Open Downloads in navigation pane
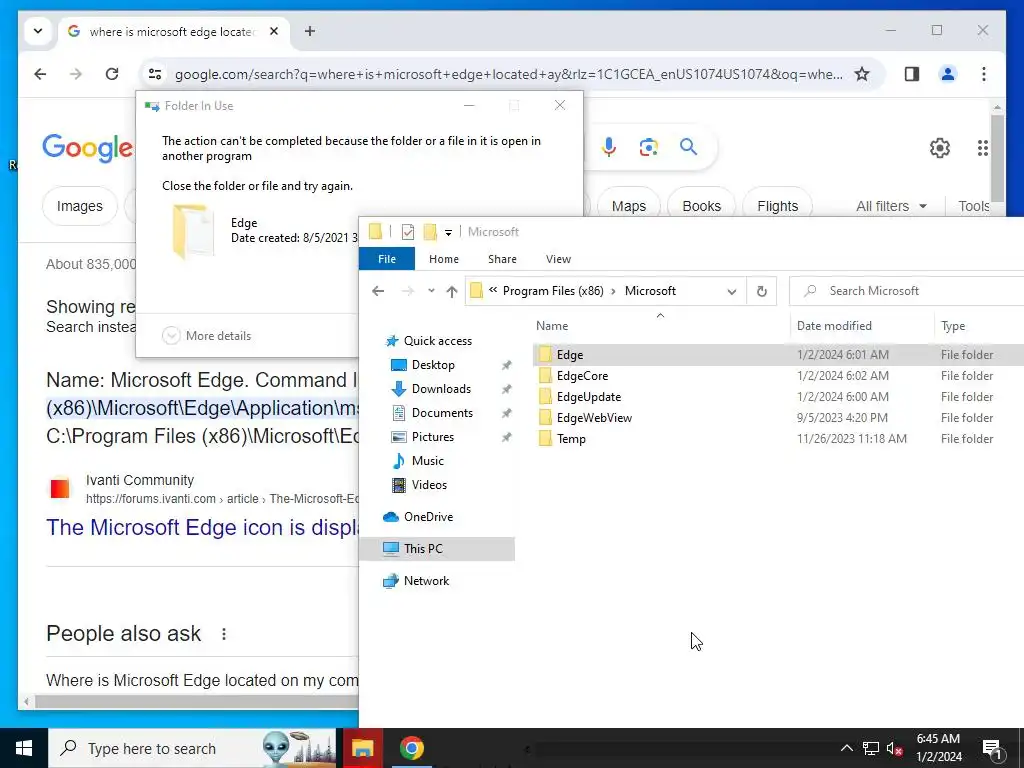The image size is (1024, 768). 441,389
